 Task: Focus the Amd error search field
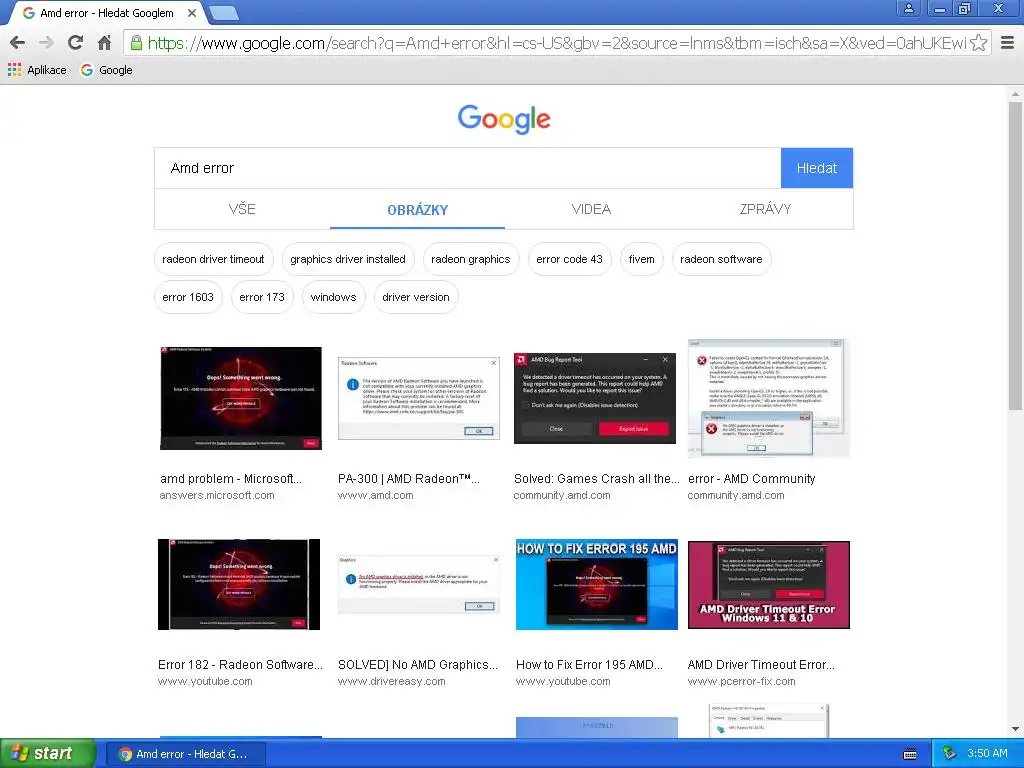(x=468, y=168)
